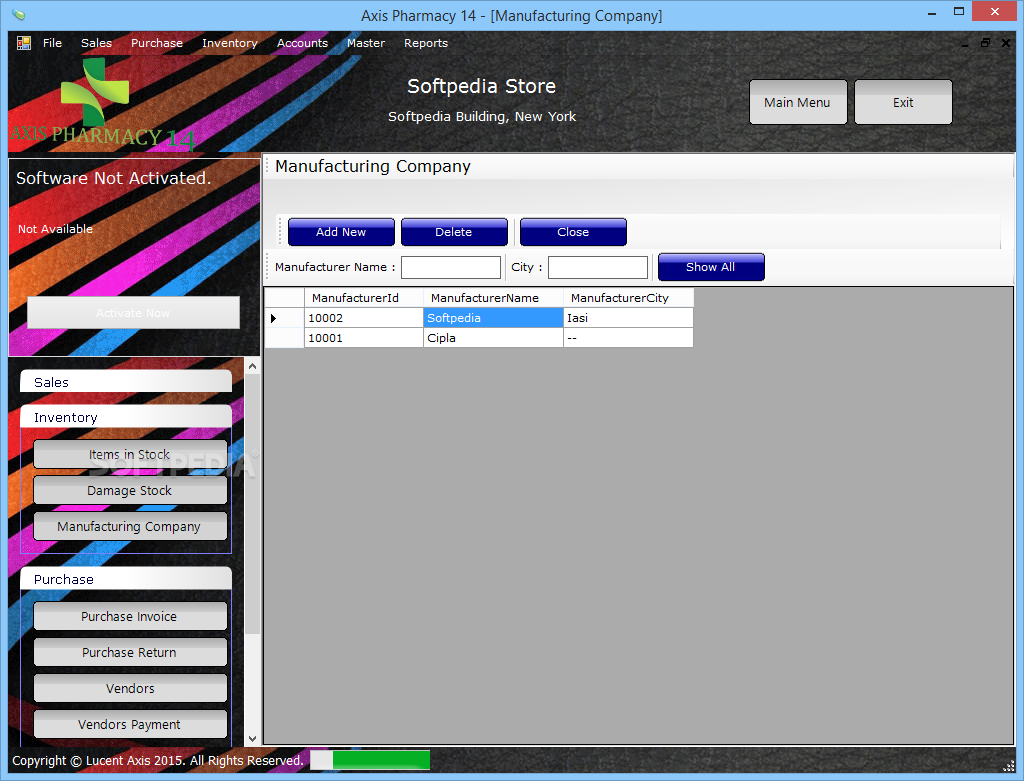
Task: Open the Sales menu
Action: [96, 43]
